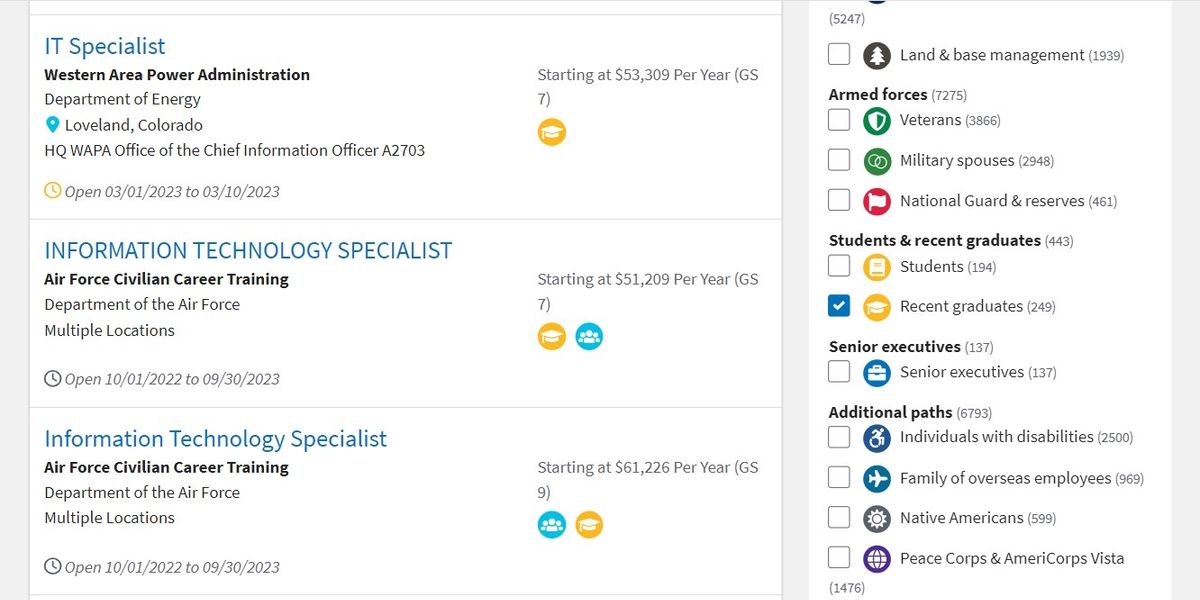1200x600 pixels.
Task: Enable the Veterans filter checkbox
Action: (x=839, y=120)
